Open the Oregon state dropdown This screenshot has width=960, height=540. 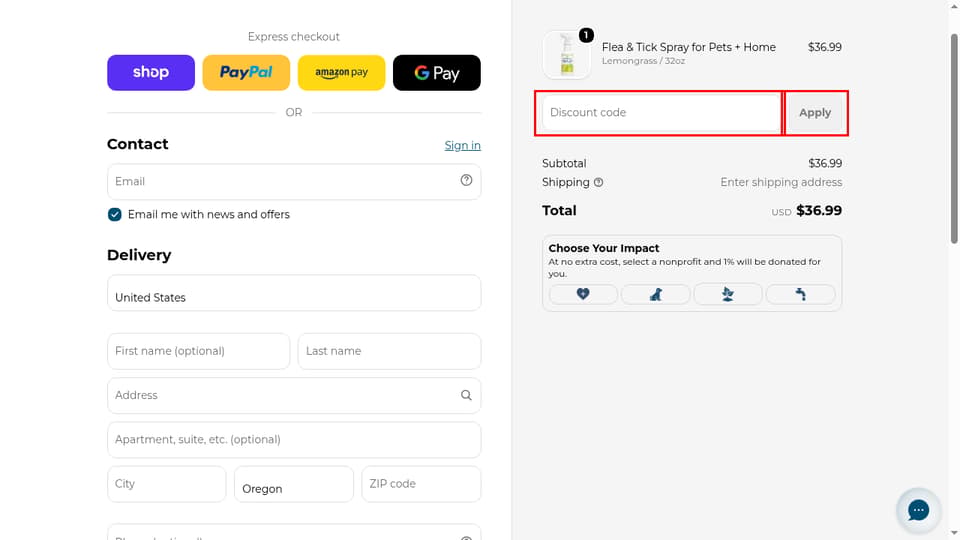tap(294, 484)
